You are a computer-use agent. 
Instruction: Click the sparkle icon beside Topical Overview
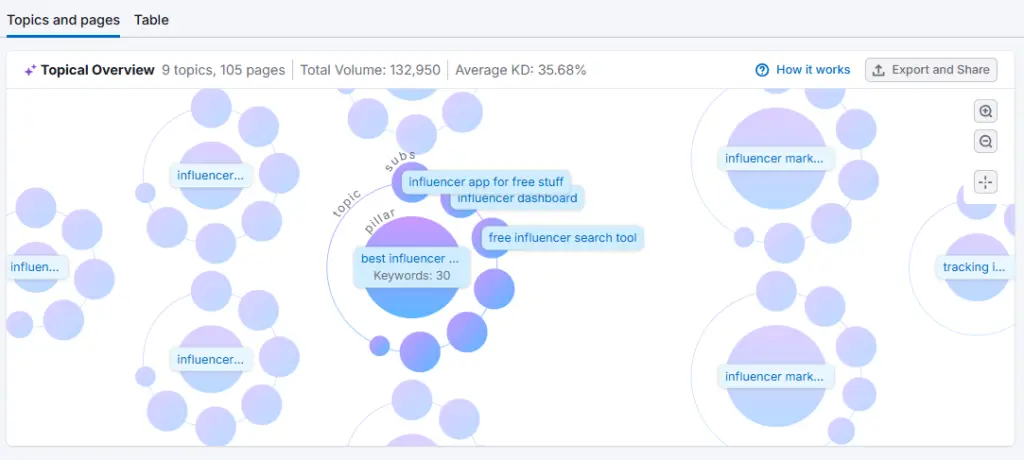31,70
